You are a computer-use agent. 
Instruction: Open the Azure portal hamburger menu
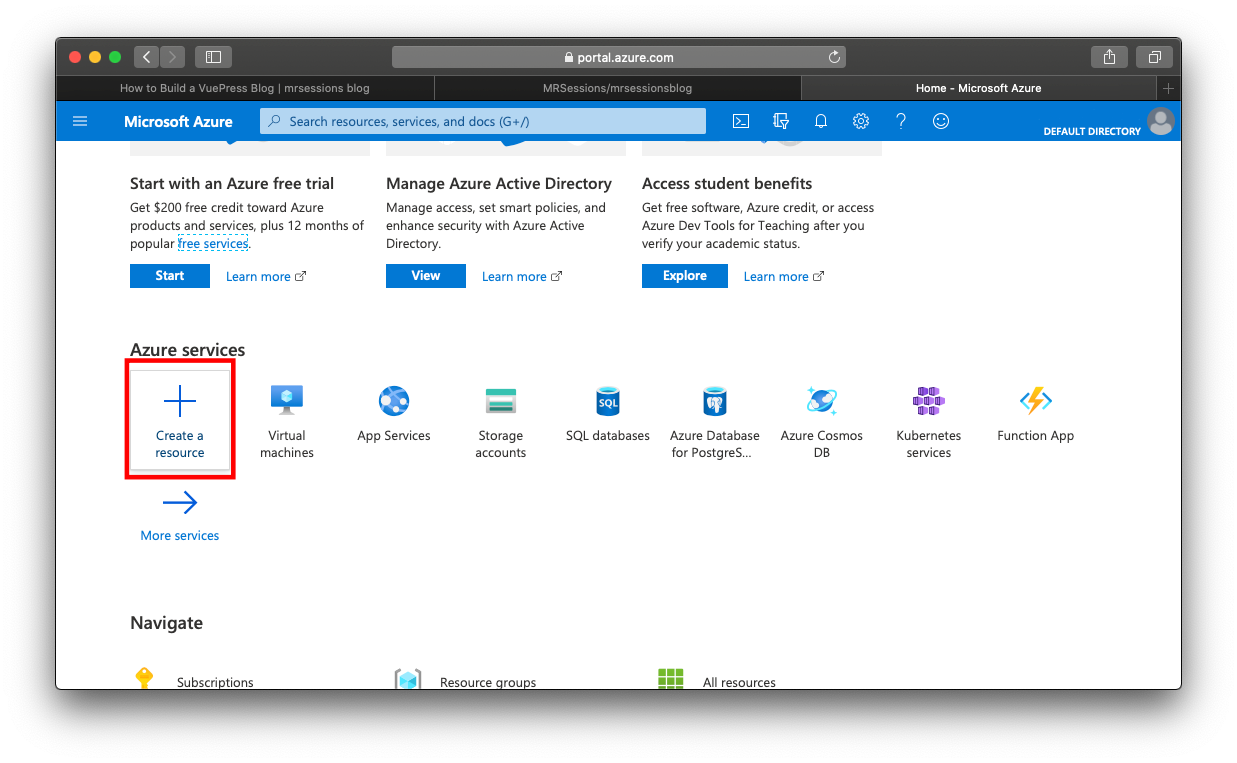click(80, 121)
